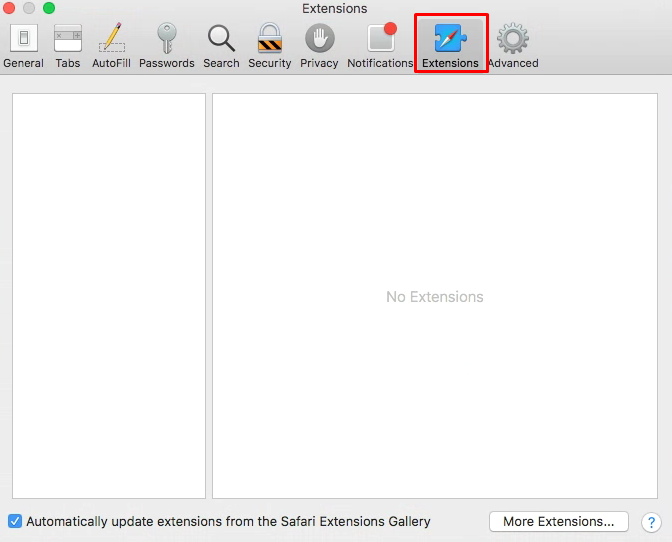Open the Notifications preferences pane
The height and width of the screenshot is (542, 672).
(x=380, y=46)
